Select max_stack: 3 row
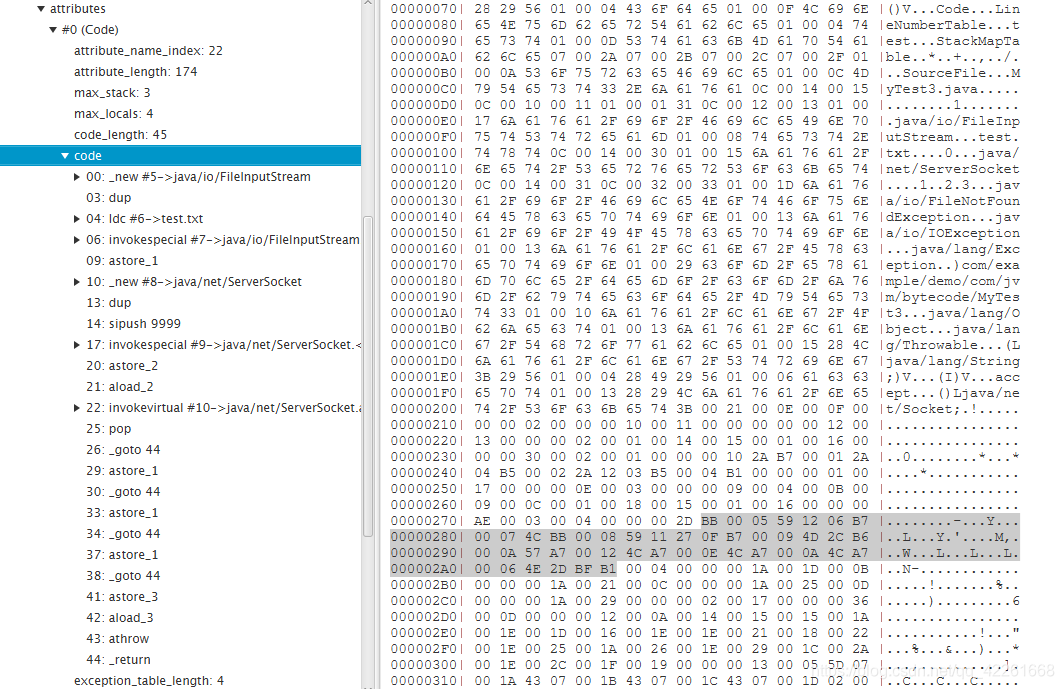This screenshot has height=689, width=1064. pos(112,93)
